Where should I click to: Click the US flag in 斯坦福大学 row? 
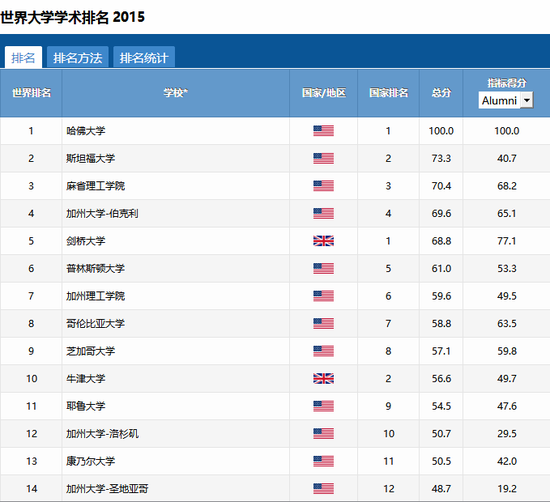(x=323, y=158)
